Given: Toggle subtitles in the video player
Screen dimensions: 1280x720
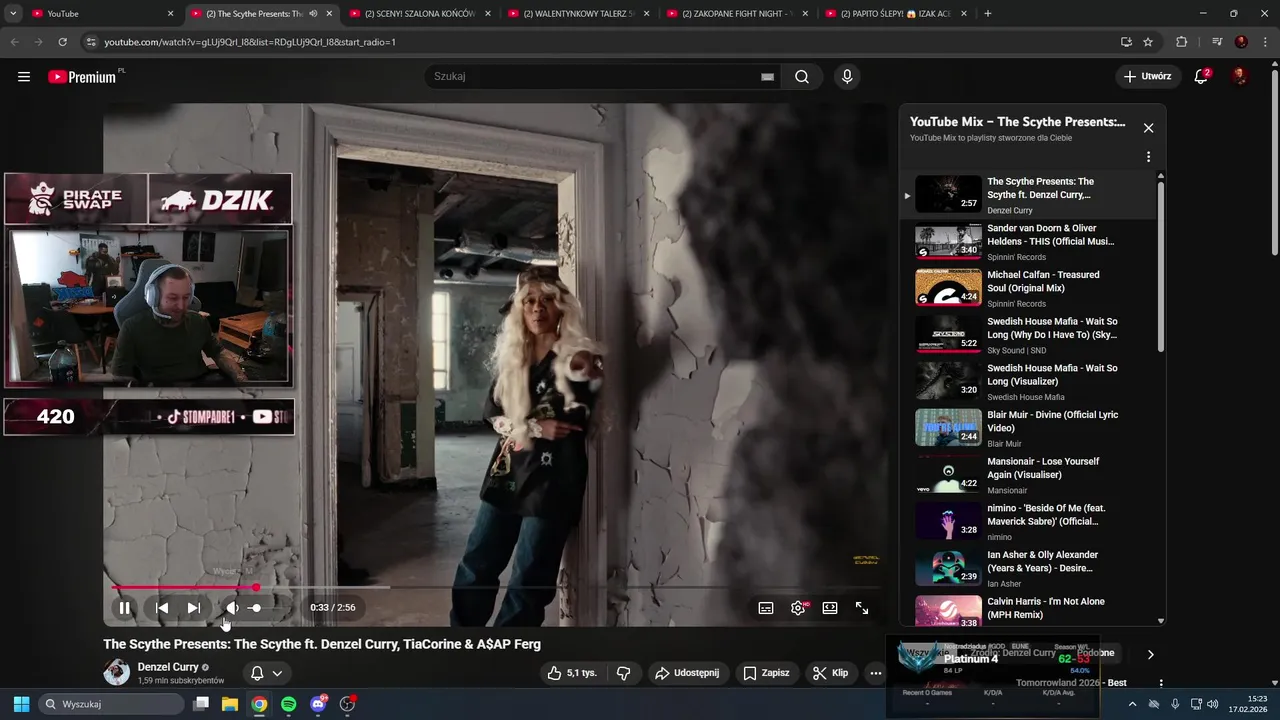Looking at the screenshot, I should (x=766, y=608).
